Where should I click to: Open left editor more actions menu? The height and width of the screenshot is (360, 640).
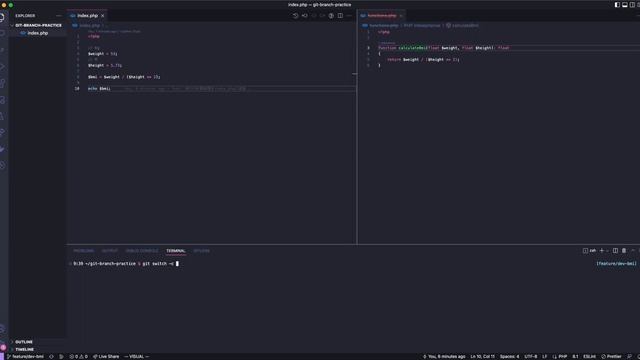[x=349, y=16]
